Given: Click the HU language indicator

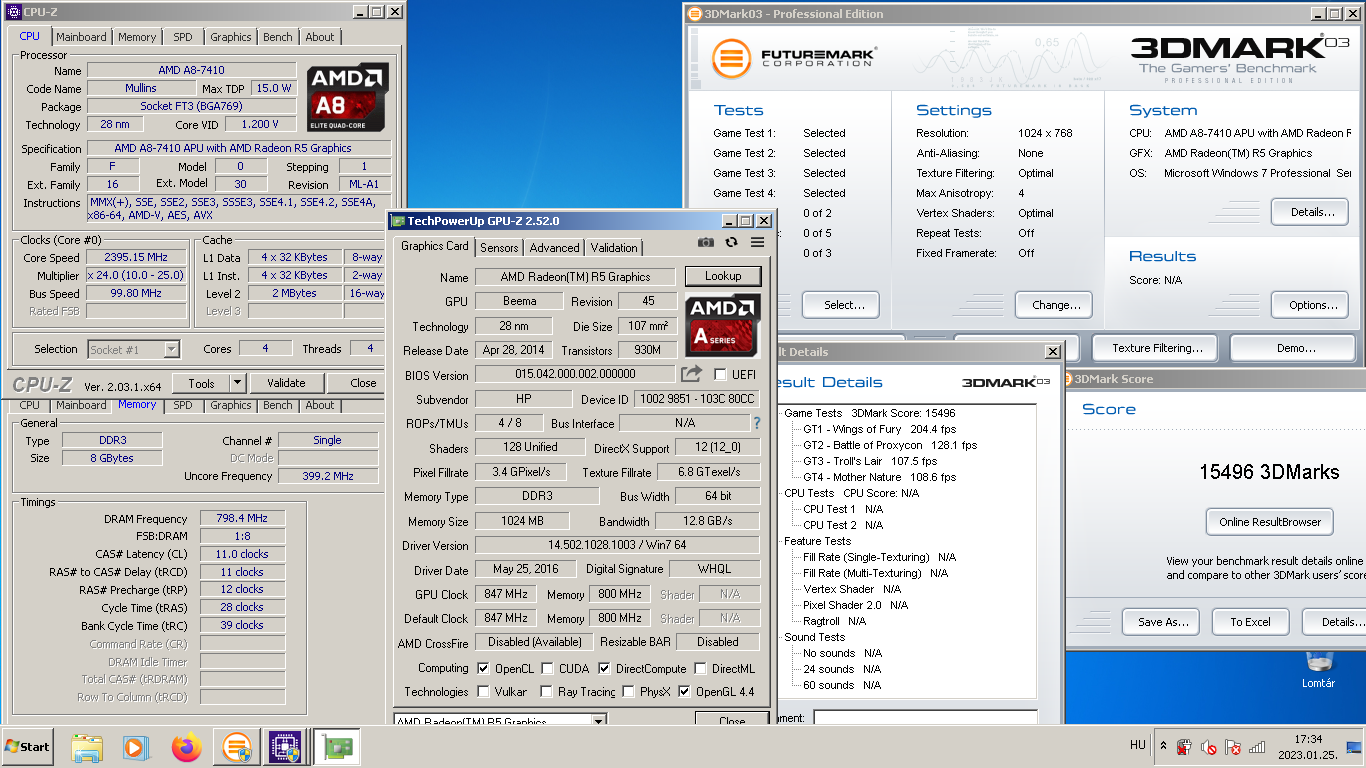Looking at the screenshot, I should (1137, 745).
